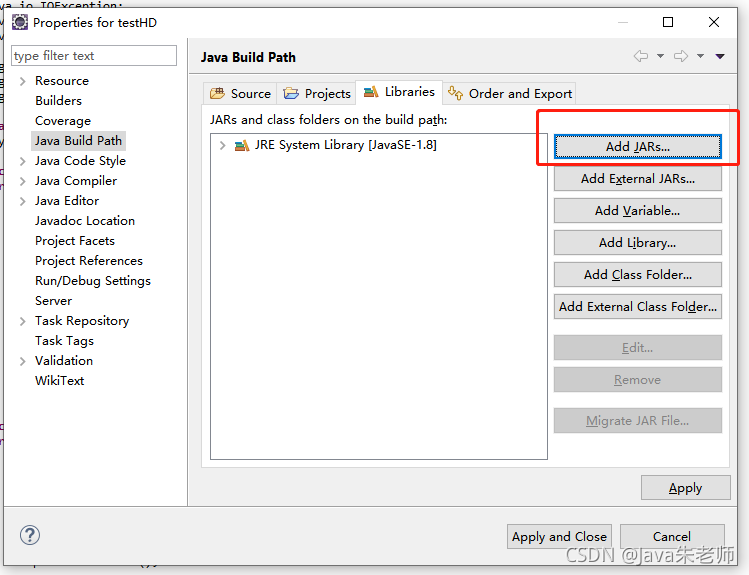Click the help question mark icon
The width and height of the screenshot is (749, 575).
pyautogui.click(x=30, y=535)
